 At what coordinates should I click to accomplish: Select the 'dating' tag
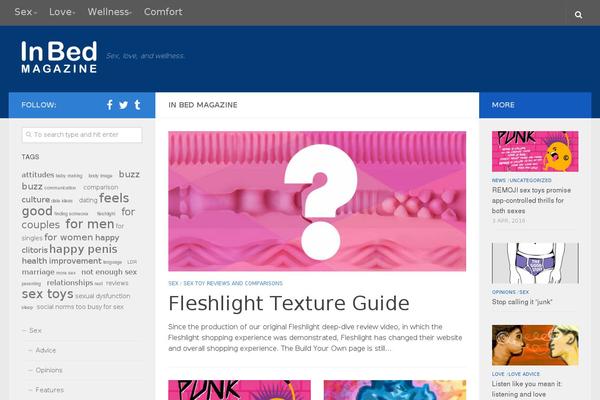[88, 200]
